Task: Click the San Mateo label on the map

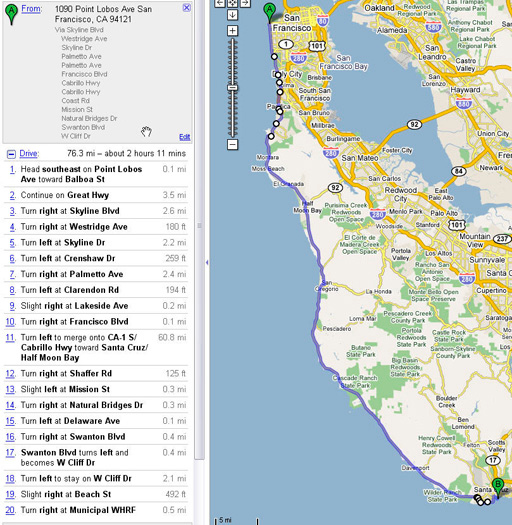Action: tap(360, 158)
